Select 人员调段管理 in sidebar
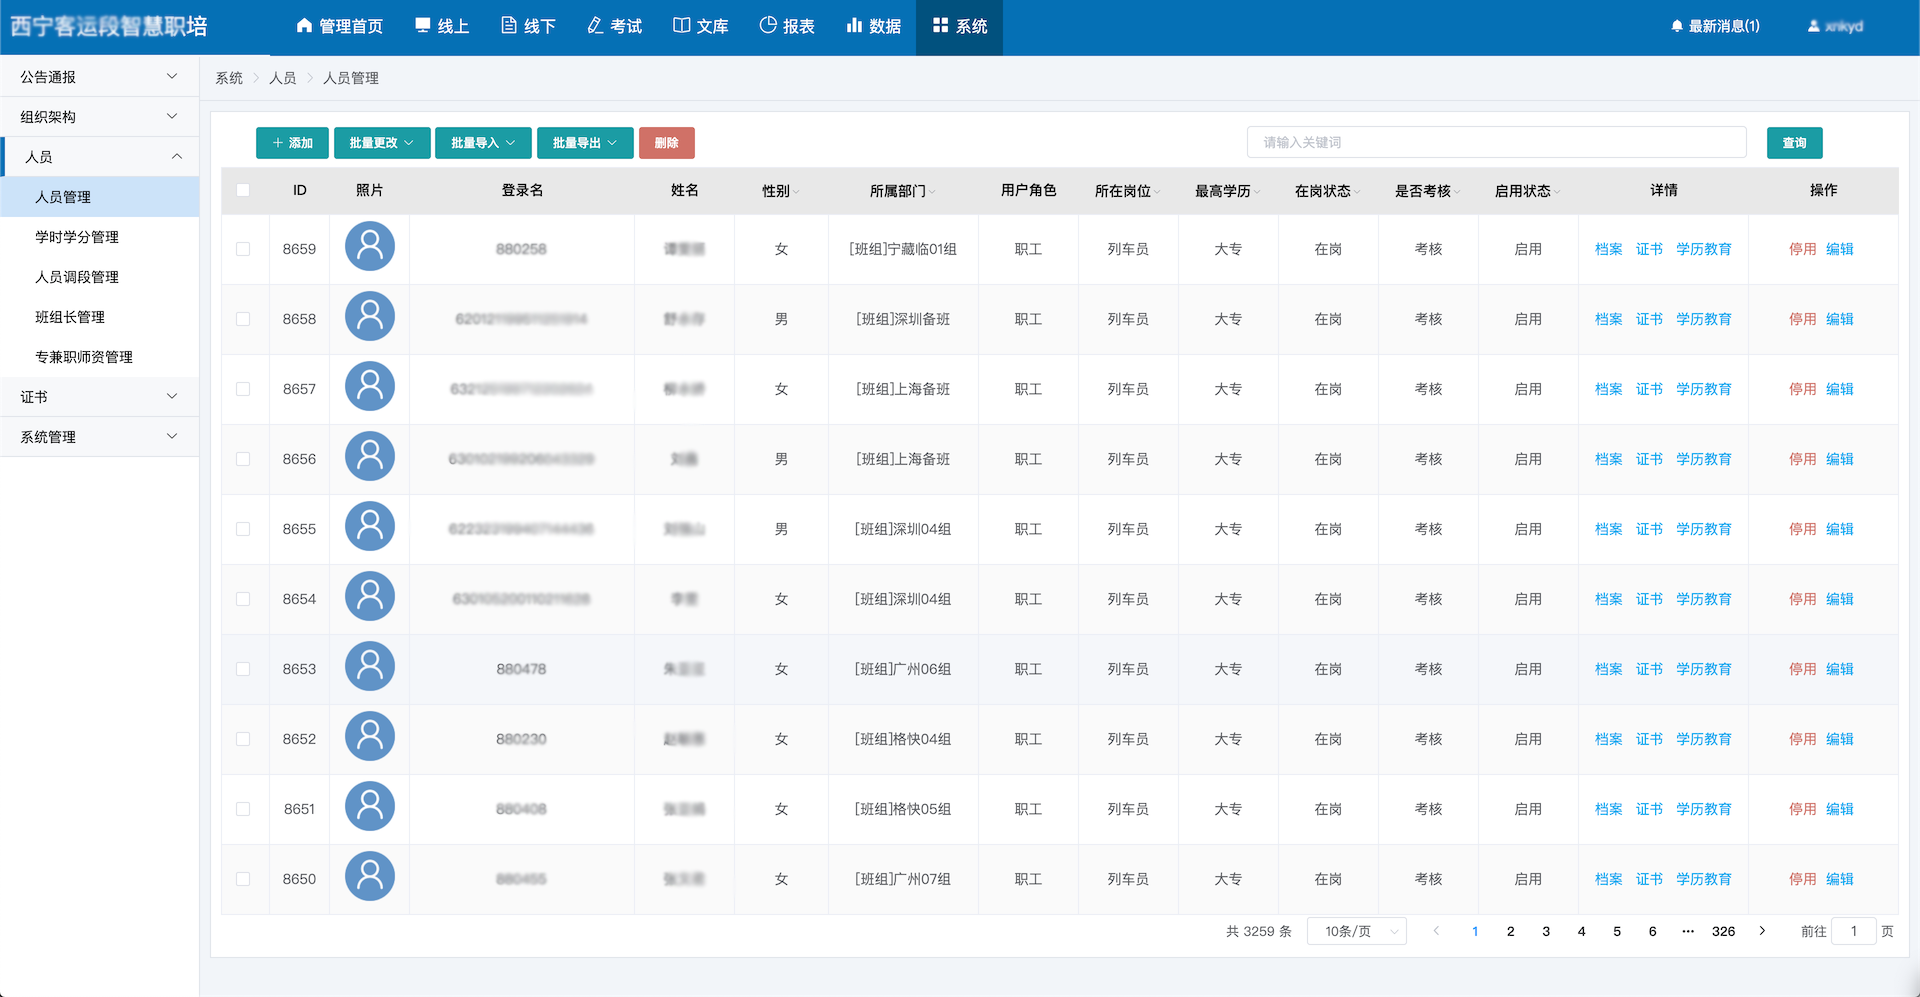1920x997 pixels. [77, 277]
